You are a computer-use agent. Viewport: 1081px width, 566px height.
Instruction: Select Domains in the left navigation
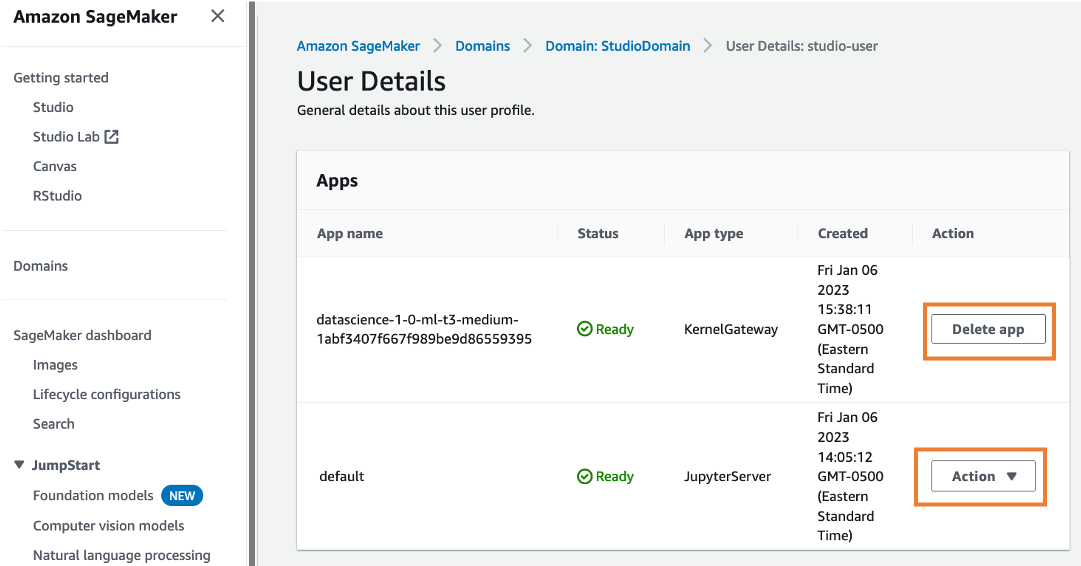(x=41, y=266)
